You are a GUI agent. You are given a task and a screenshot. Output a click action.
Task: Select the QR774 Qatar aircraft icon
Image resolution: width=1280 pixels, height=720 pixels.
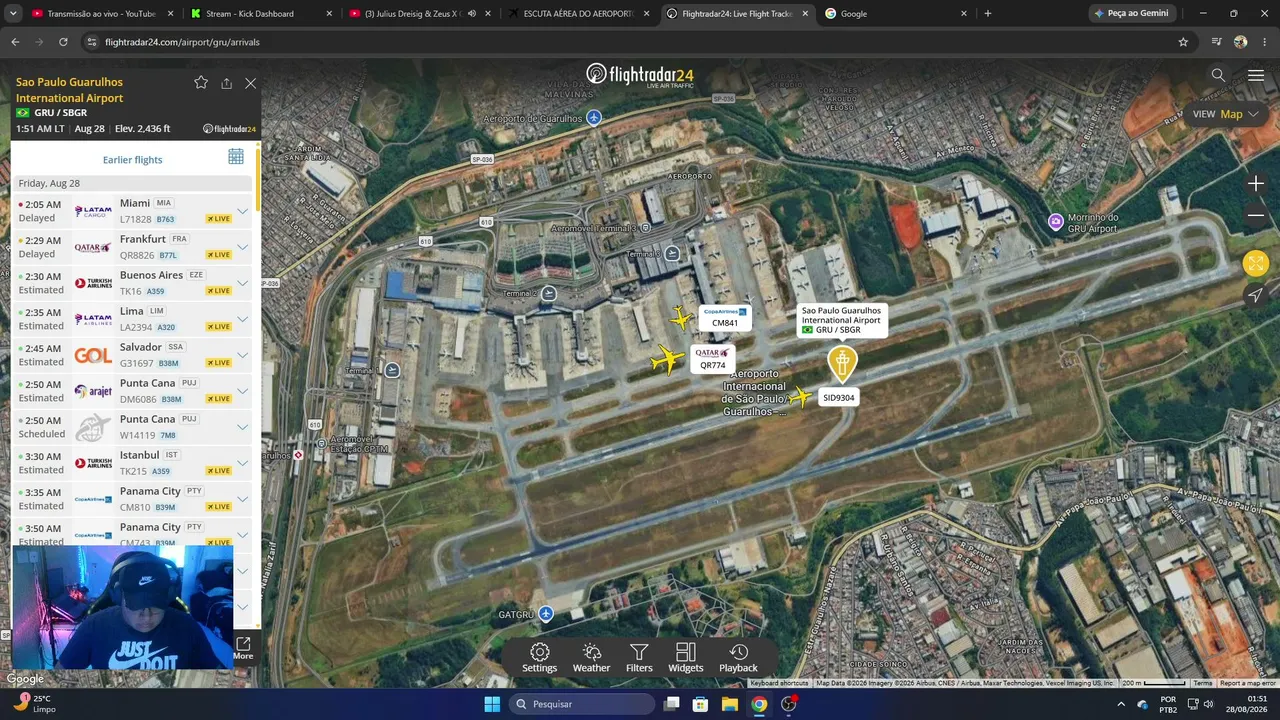click(x=666, y=359)
